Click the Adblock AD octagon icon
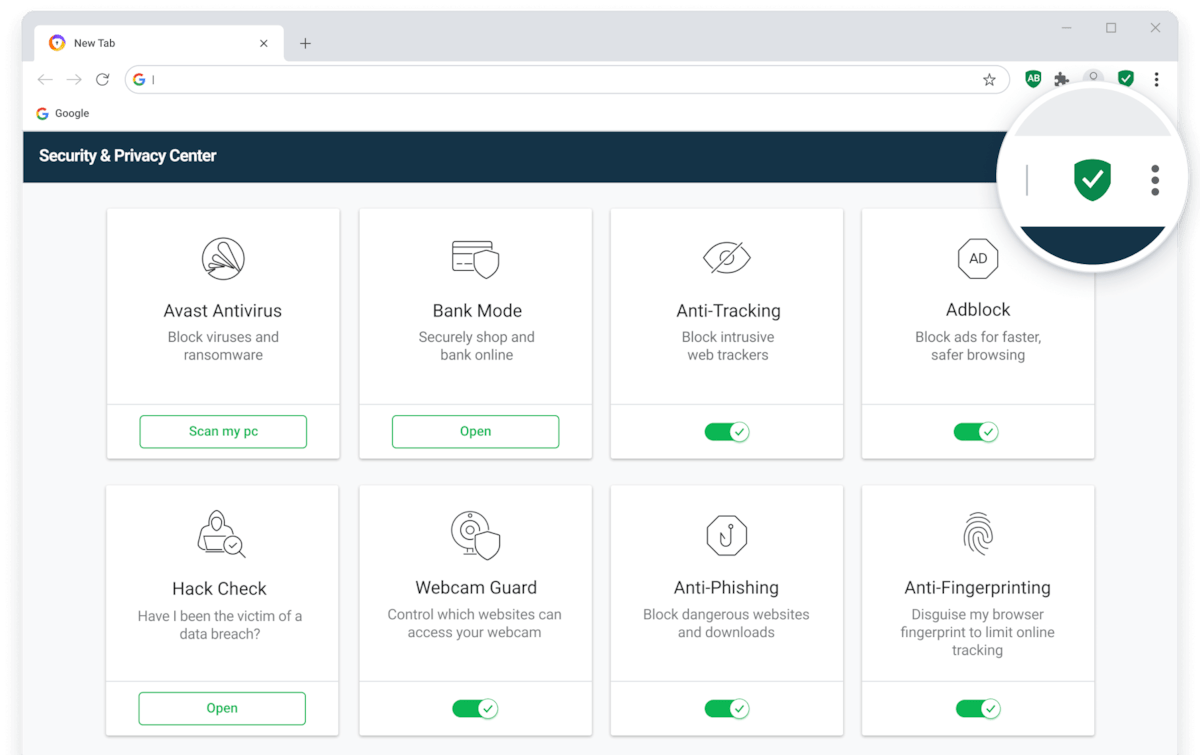Image resolution: width=1200 pixels, height=755 pixels. pos(977,258)
